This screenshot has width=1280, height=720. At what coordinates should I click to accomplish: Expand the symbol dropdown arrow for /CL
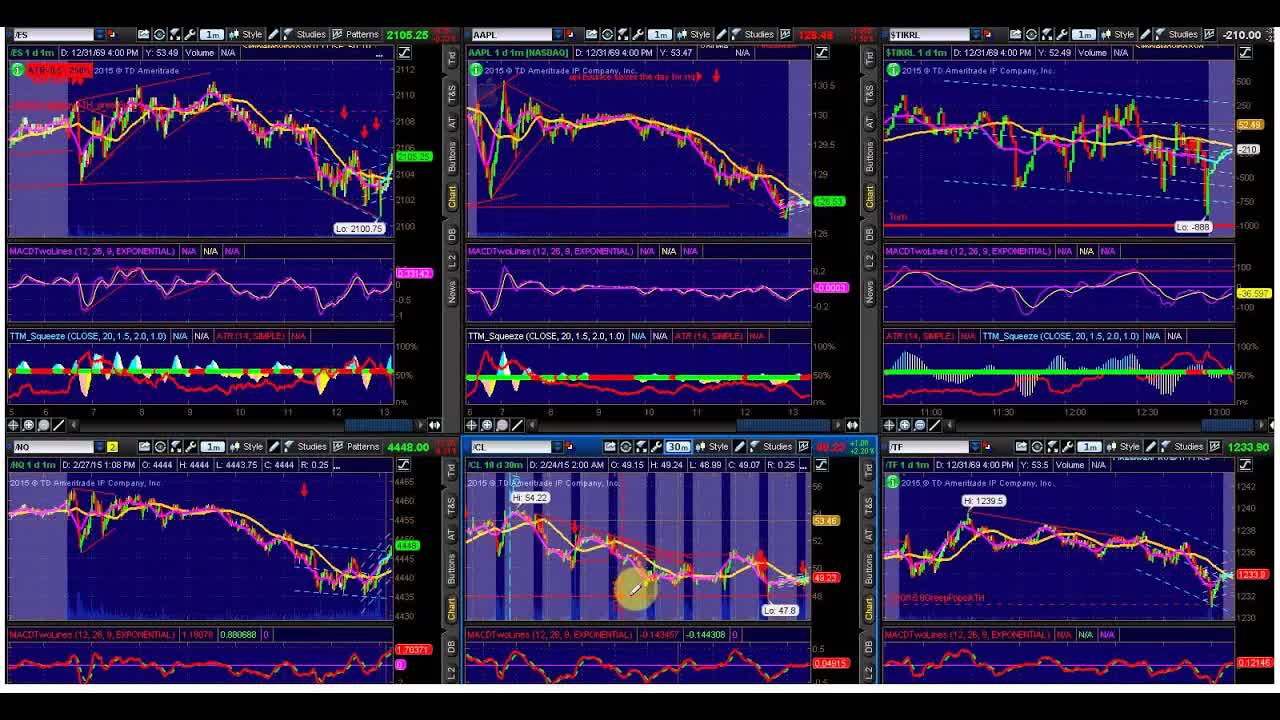(x=559, y=447)
